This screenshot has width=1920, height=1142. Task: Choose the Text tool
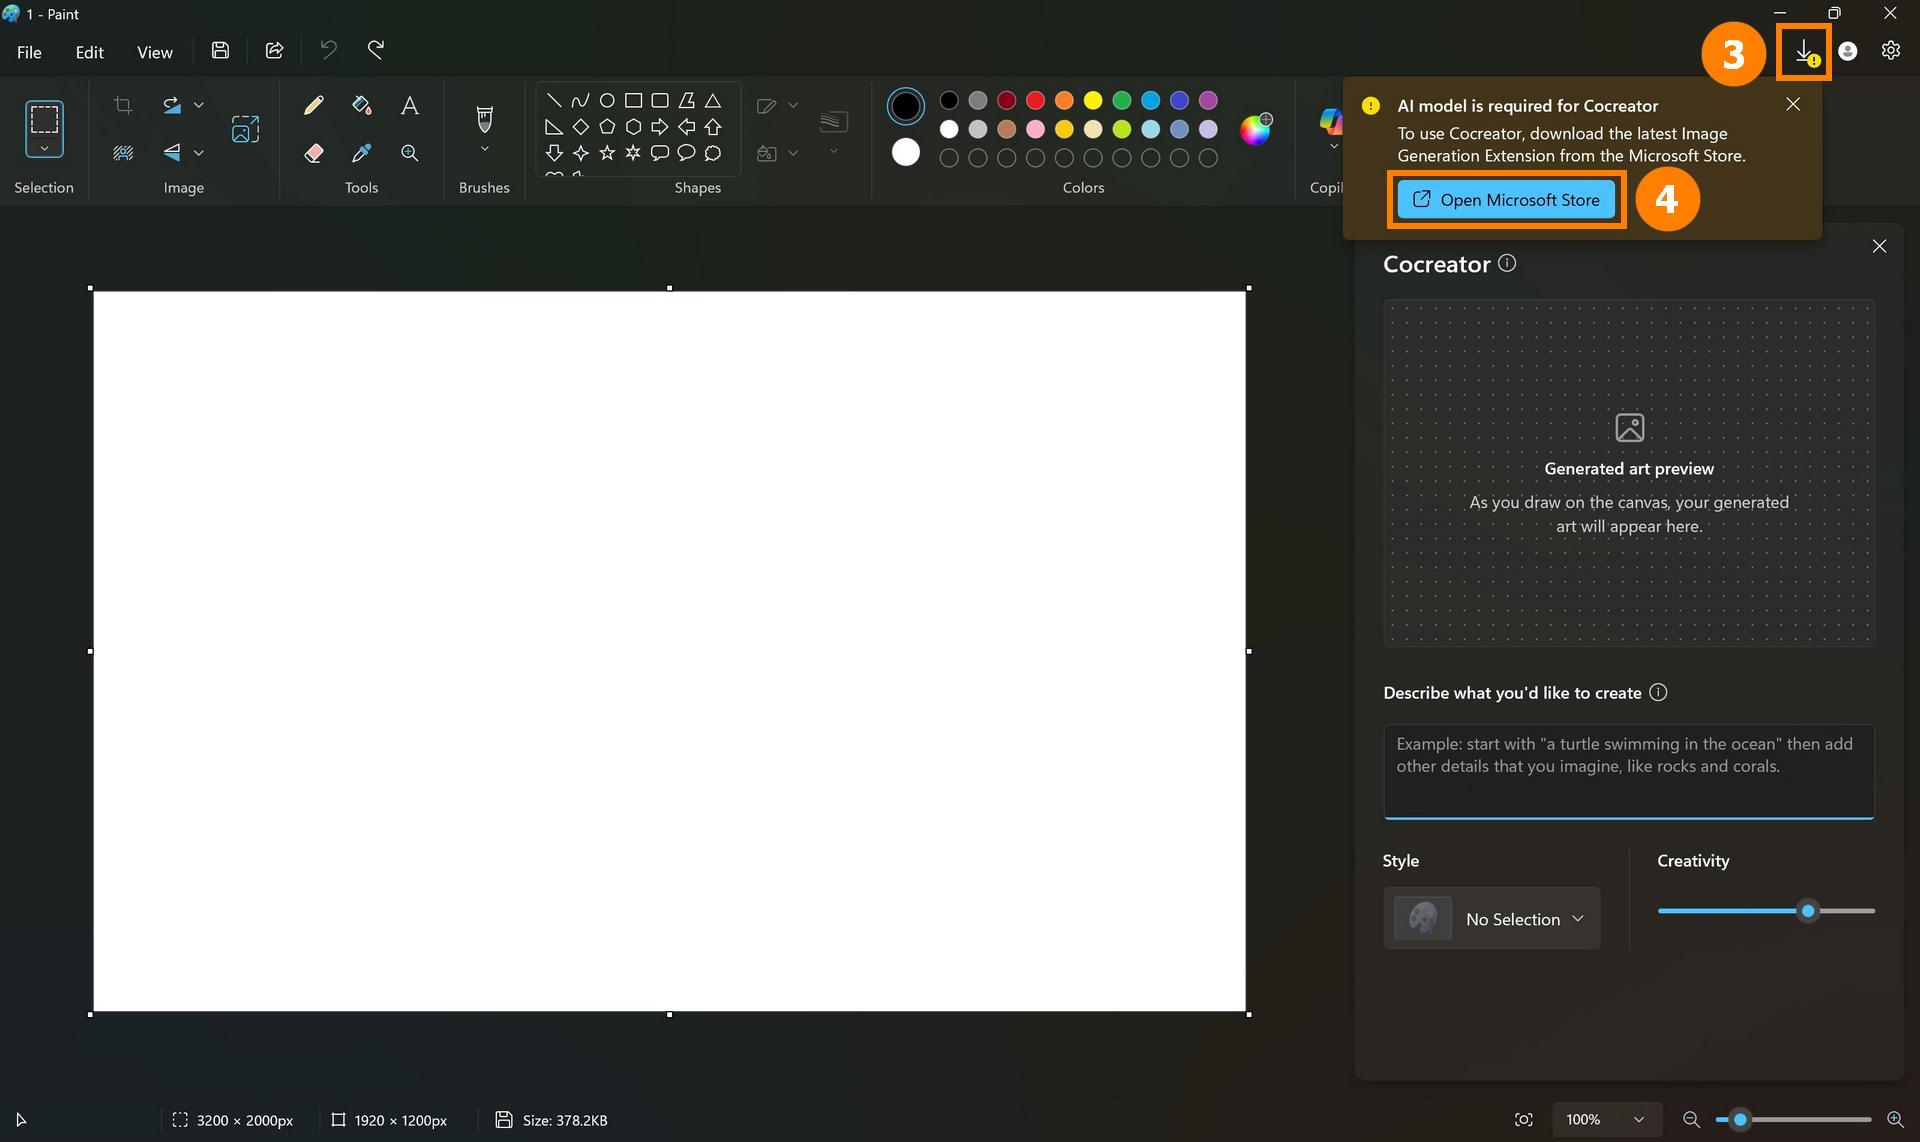[409, 105]
